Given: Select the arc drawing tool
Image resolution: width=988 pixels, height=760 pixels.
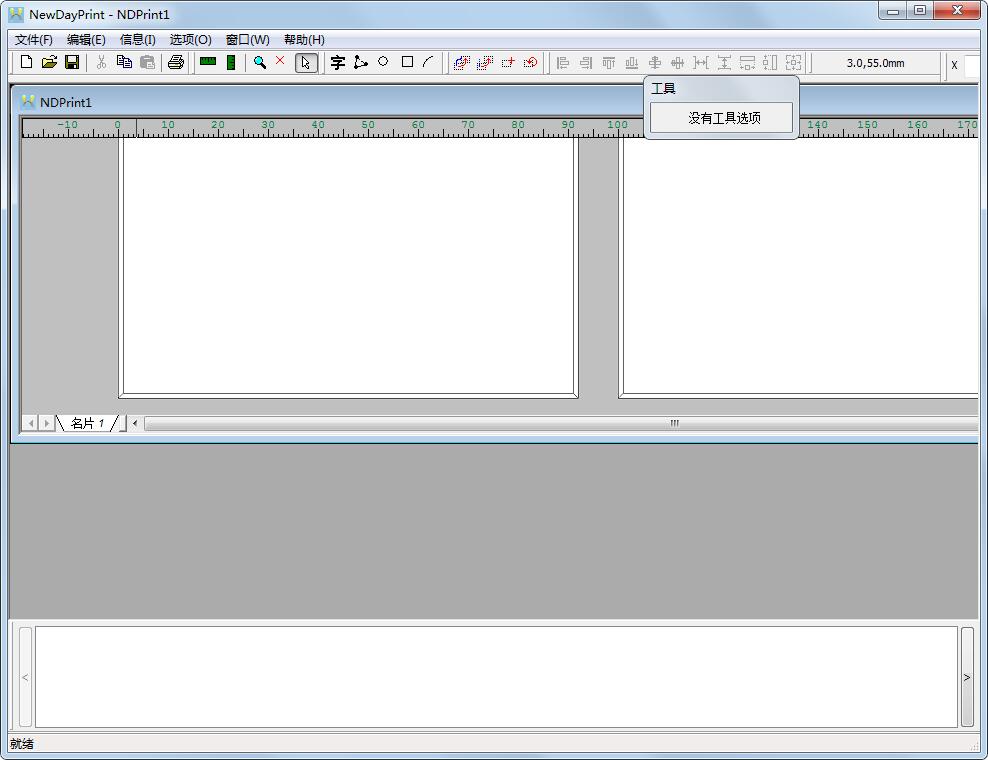Looking at the screenshot, I should click(428, 62).
